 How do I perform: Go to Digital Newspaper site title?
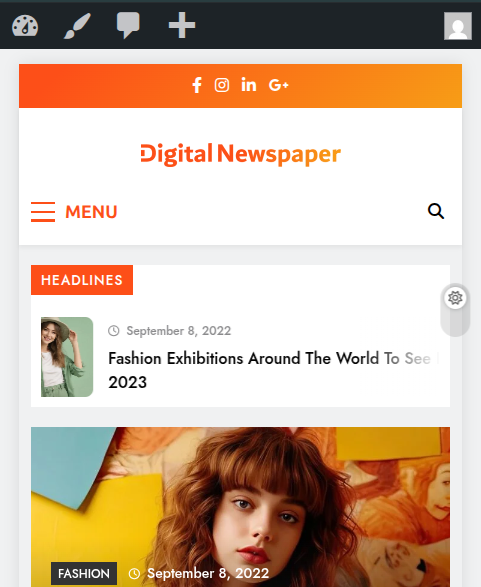coord(241,154)
